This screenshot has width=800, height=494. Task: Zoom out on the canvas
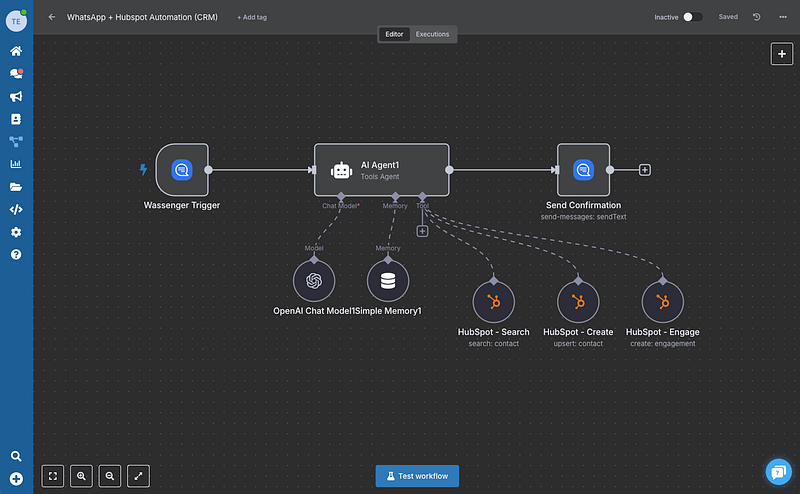click(x=110, y=475)
